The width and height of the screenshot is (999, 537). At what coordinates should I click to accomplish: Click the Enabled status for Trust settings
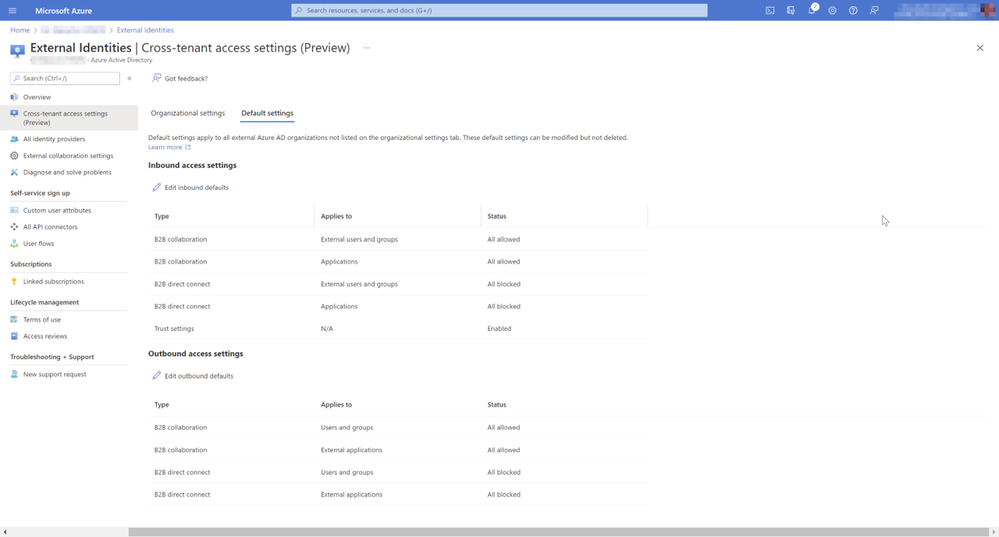pyautogui.click(x=500, y=329)
